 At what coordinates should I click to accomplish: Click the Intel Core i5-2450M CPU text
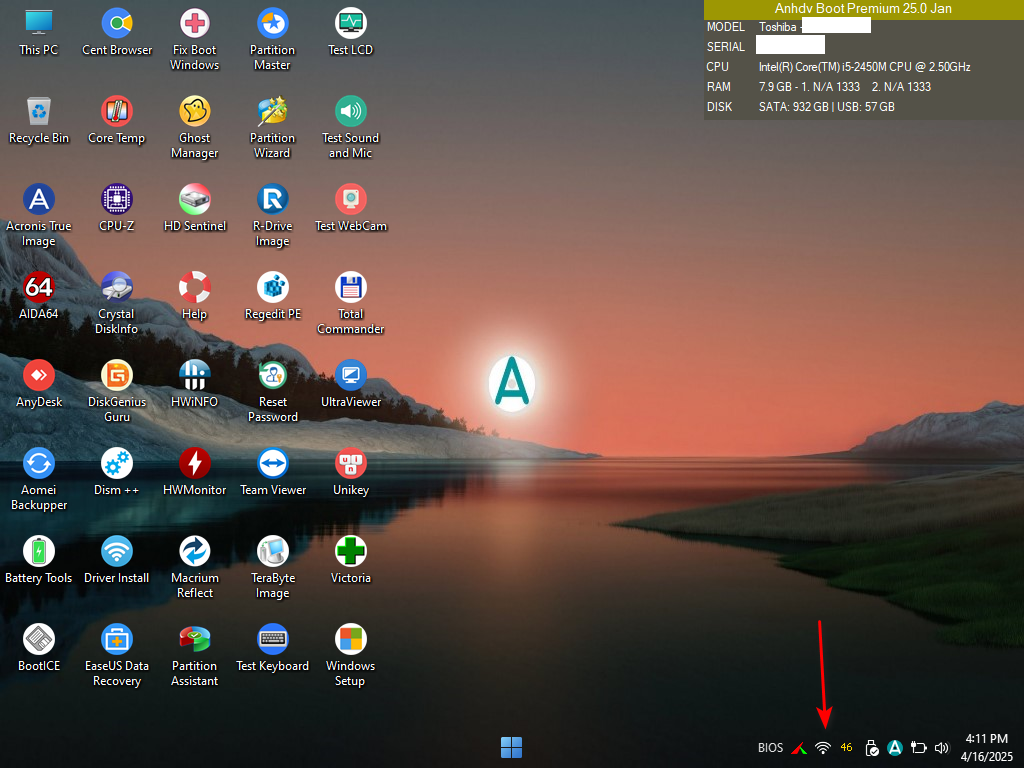pyautogui.click(x=864, y=67)
